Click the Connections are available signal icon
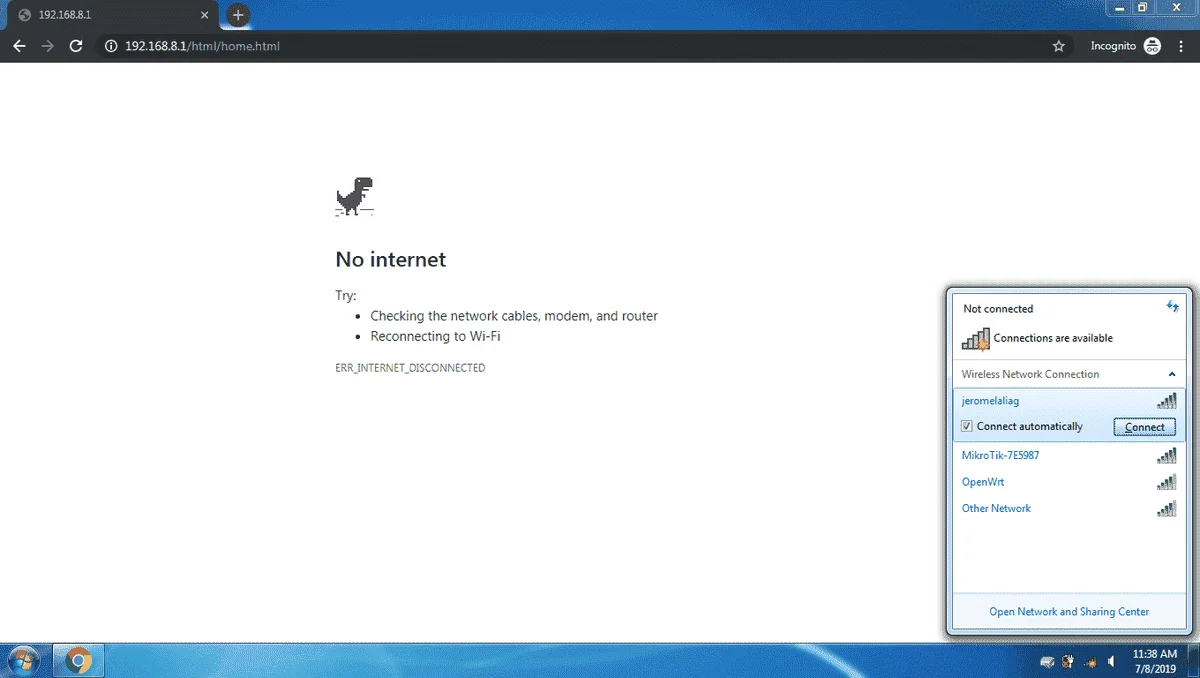The height and width of the screenshot is (678, 1200). click(x=975, y=339)
